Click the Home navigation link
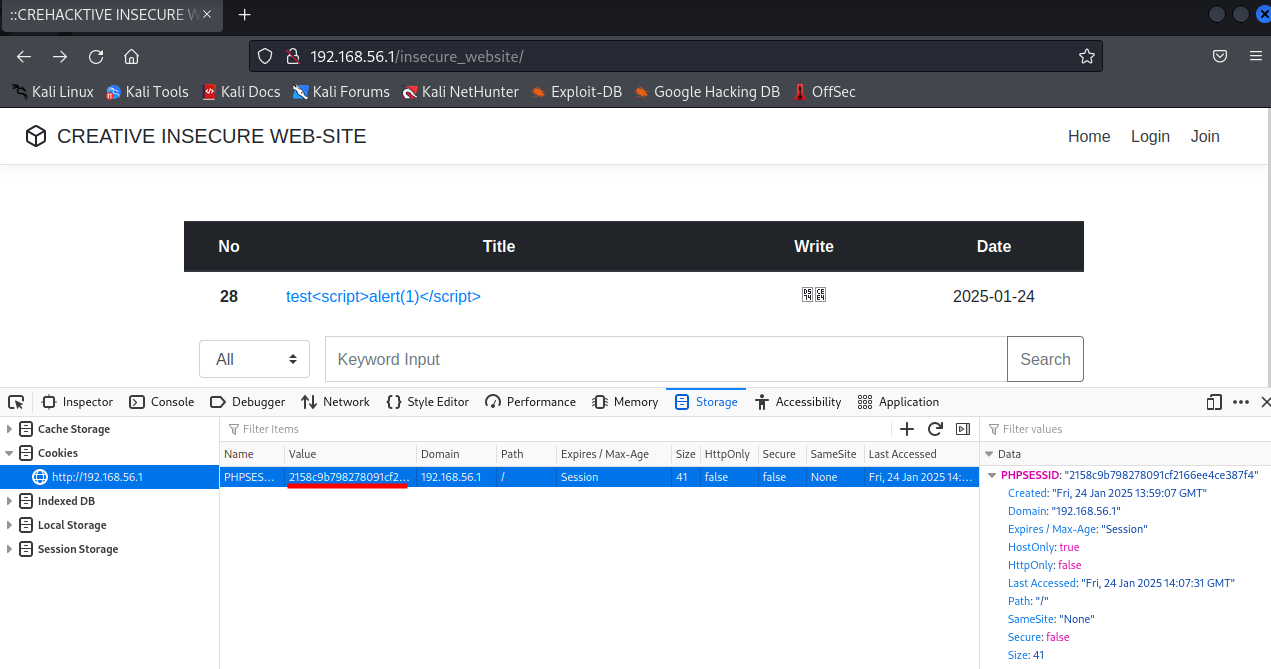The height and width of the screenshot is (669, 1271). [1089, 137]
